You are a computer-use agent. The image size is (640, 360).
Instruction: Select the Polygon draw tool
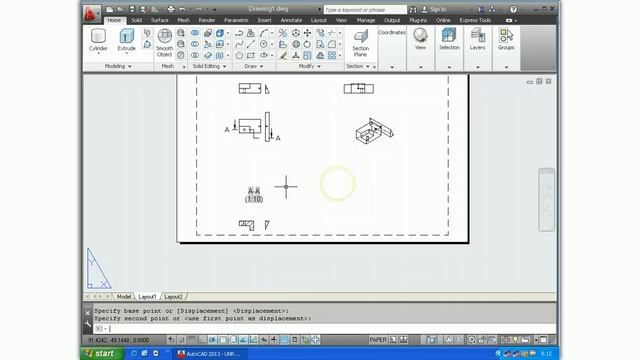coord(240,55)
